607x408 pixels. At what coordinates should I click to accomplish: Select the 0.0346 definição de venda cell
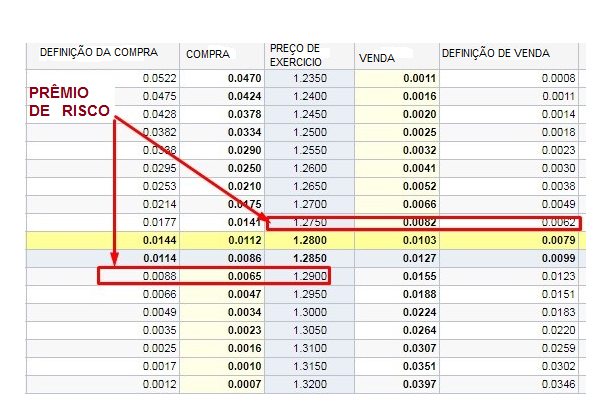tap(558, 384)
